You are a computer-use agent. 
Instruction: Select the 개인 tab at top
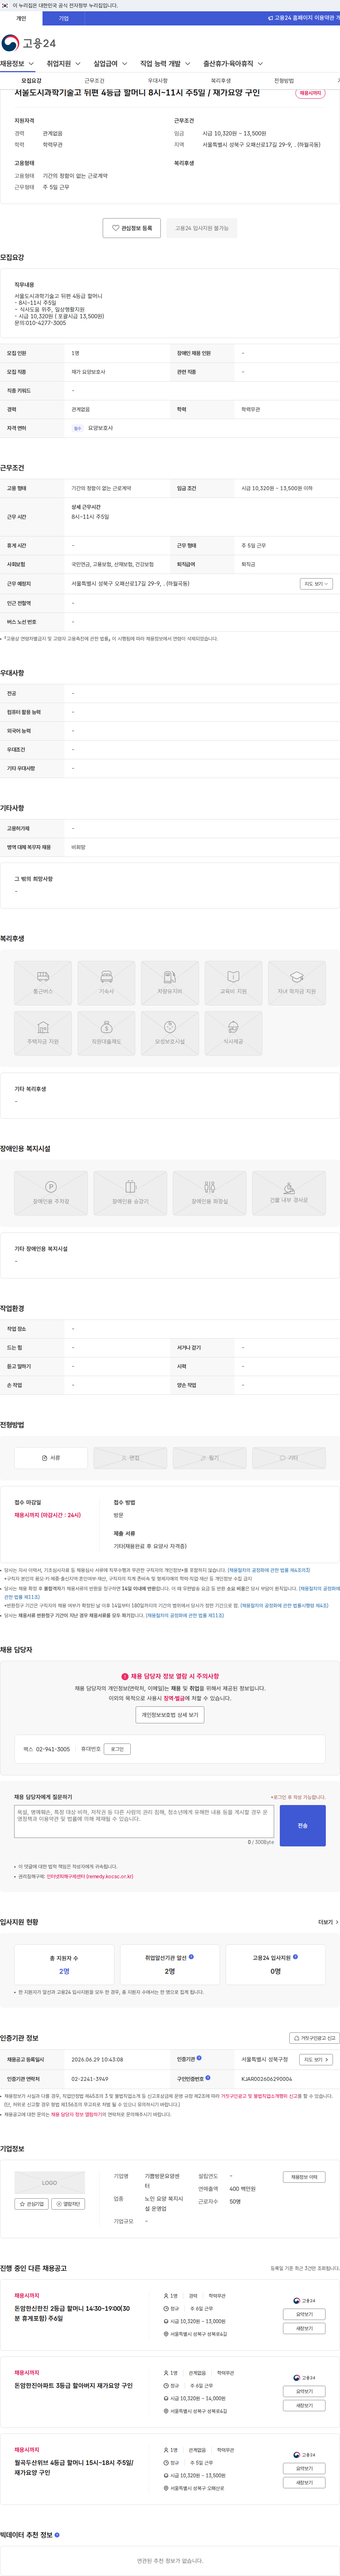[x=21, y=18]
